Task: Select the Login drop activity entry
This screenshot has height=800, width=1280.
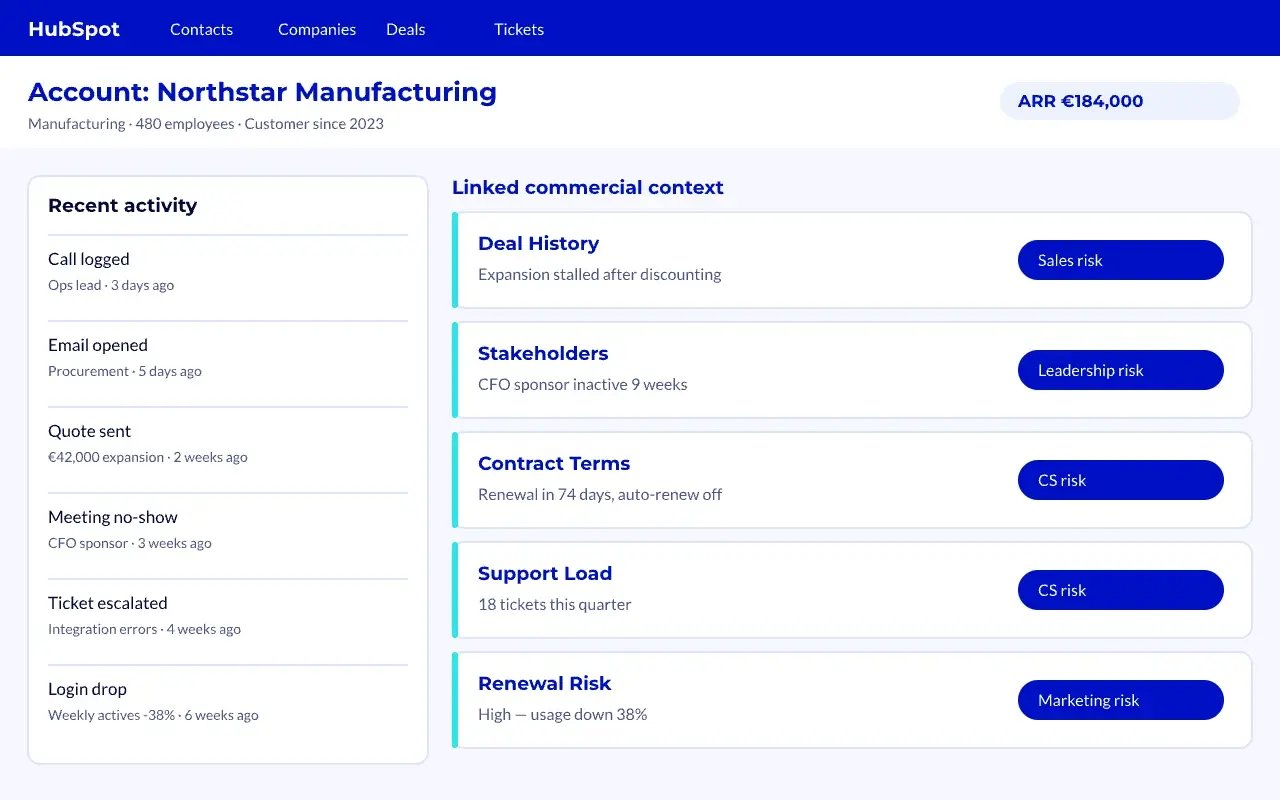Action: [x=228, y=701]
